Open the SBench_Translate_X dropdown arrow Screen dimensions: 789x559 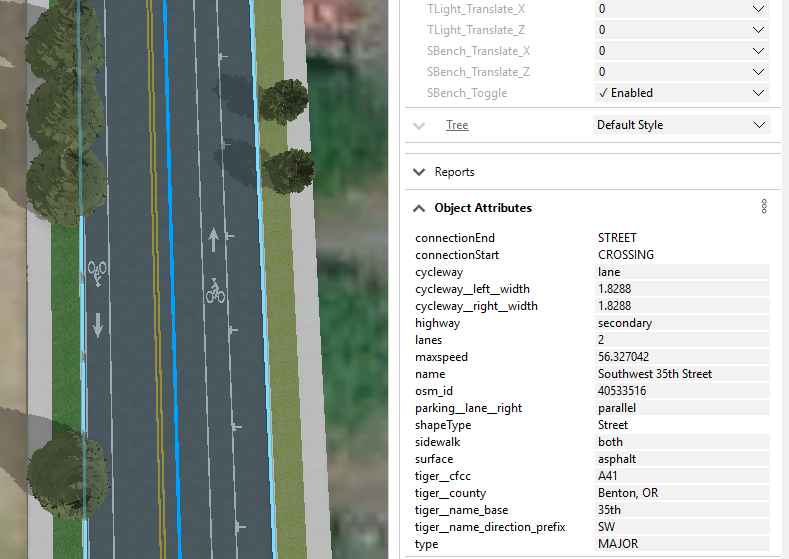coord(758,51)
